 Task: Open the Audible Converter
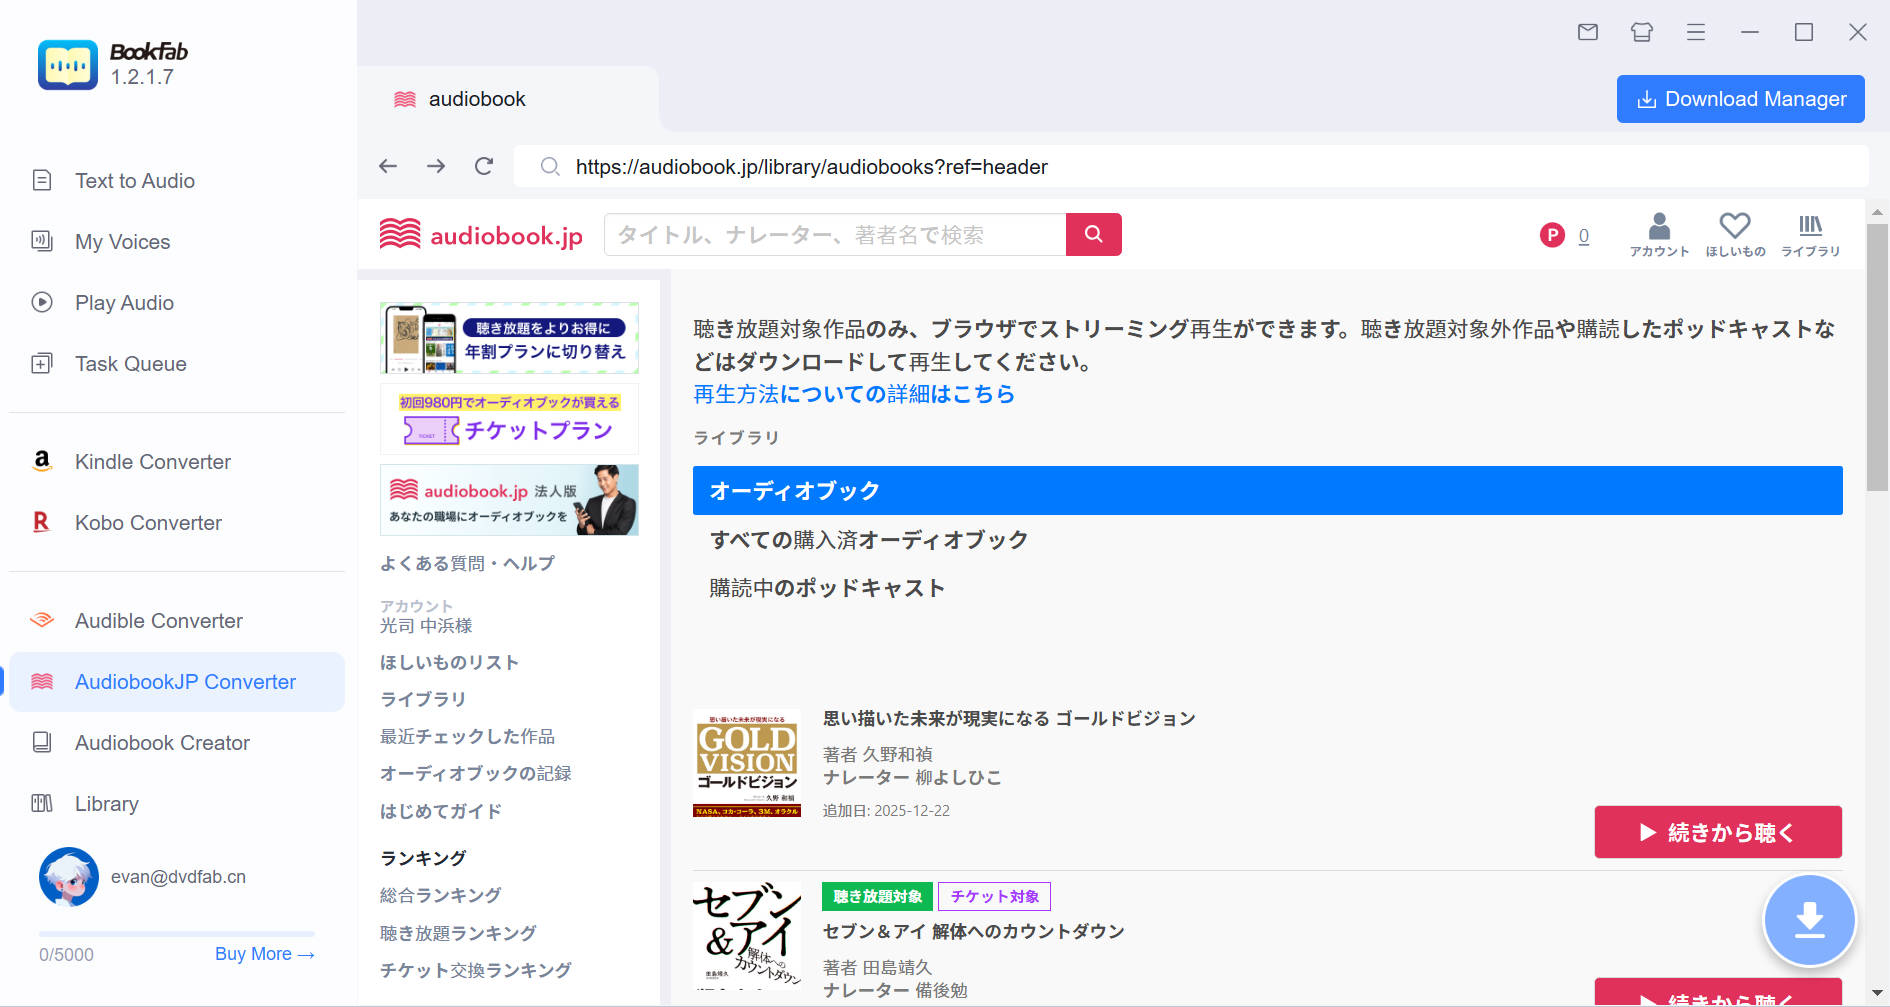point(157,620)
